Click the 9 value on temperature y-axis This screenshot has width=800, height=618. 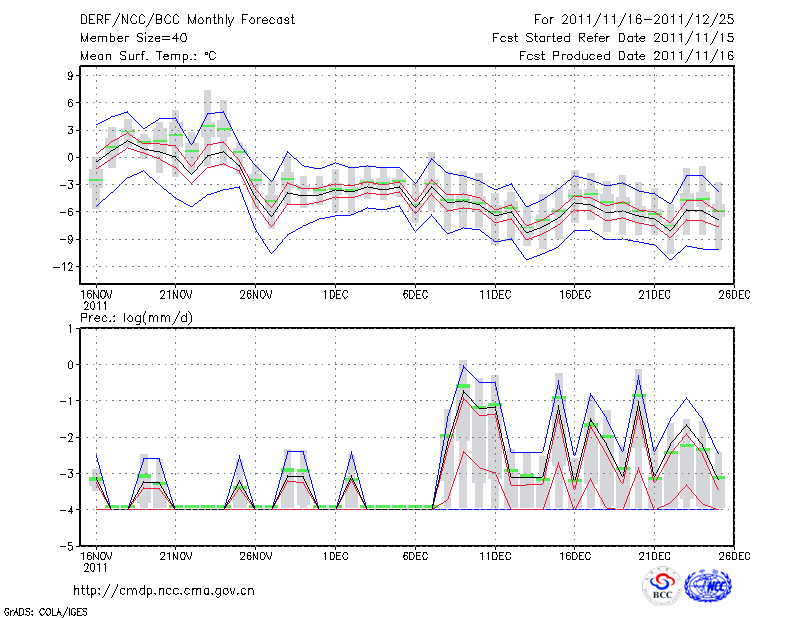click(70, 75)
